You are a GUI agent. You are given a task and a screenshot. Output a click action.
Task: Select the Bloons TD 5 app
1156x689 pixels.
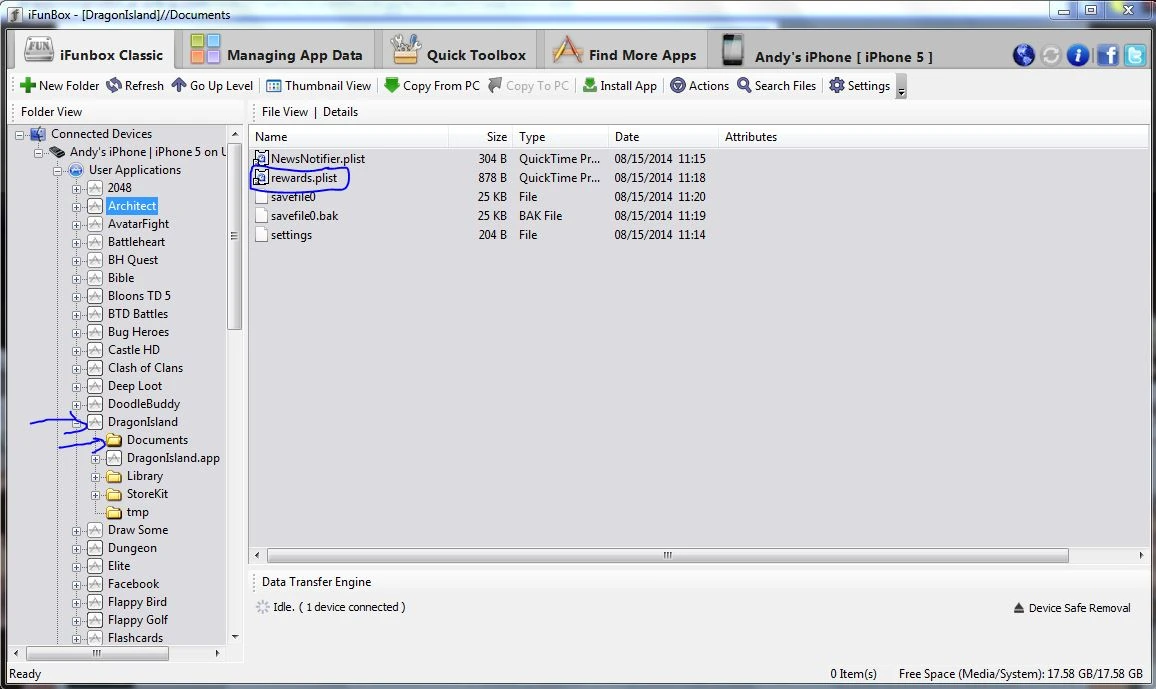point(139,295)
